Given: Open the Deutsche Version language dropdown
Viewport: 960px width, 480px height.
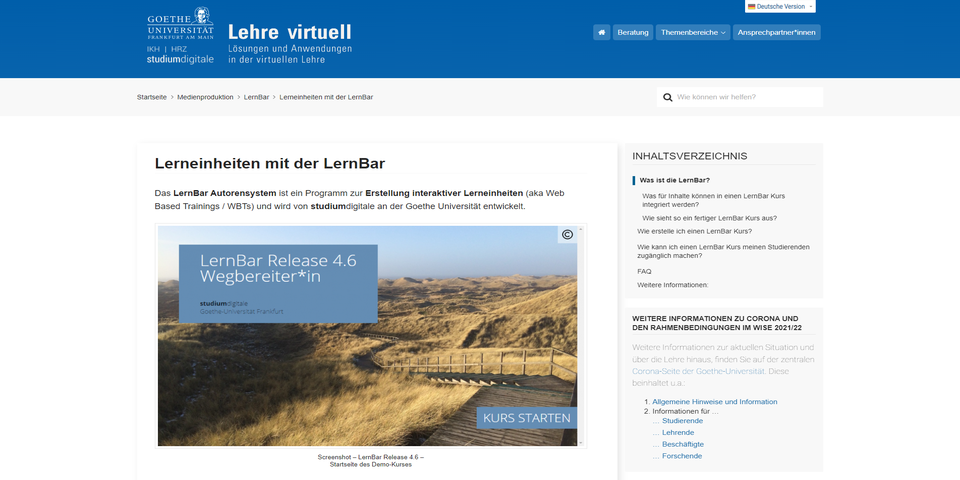Looking at the screenshot, I should pyautogui.click(x=780, y=6).
